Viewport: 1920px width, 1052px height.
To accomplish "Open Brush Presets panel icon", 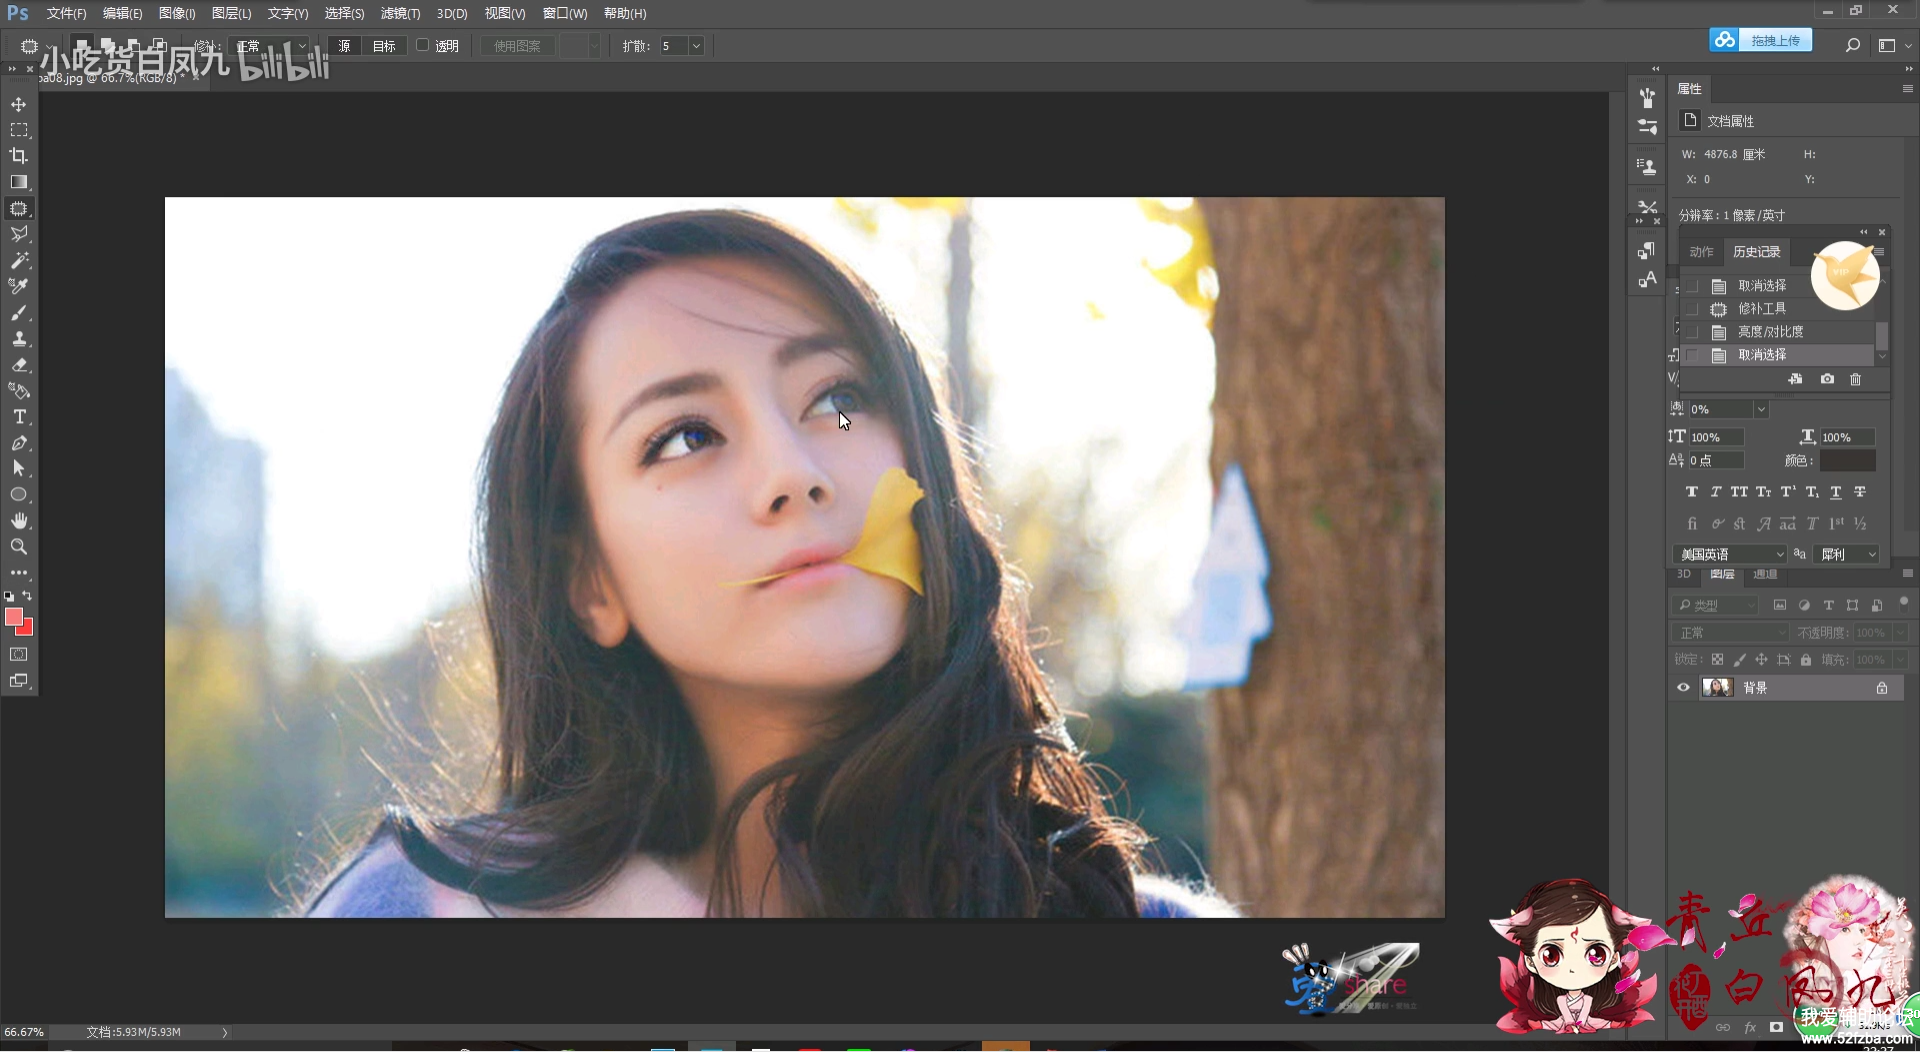I will coord(1647,98).
